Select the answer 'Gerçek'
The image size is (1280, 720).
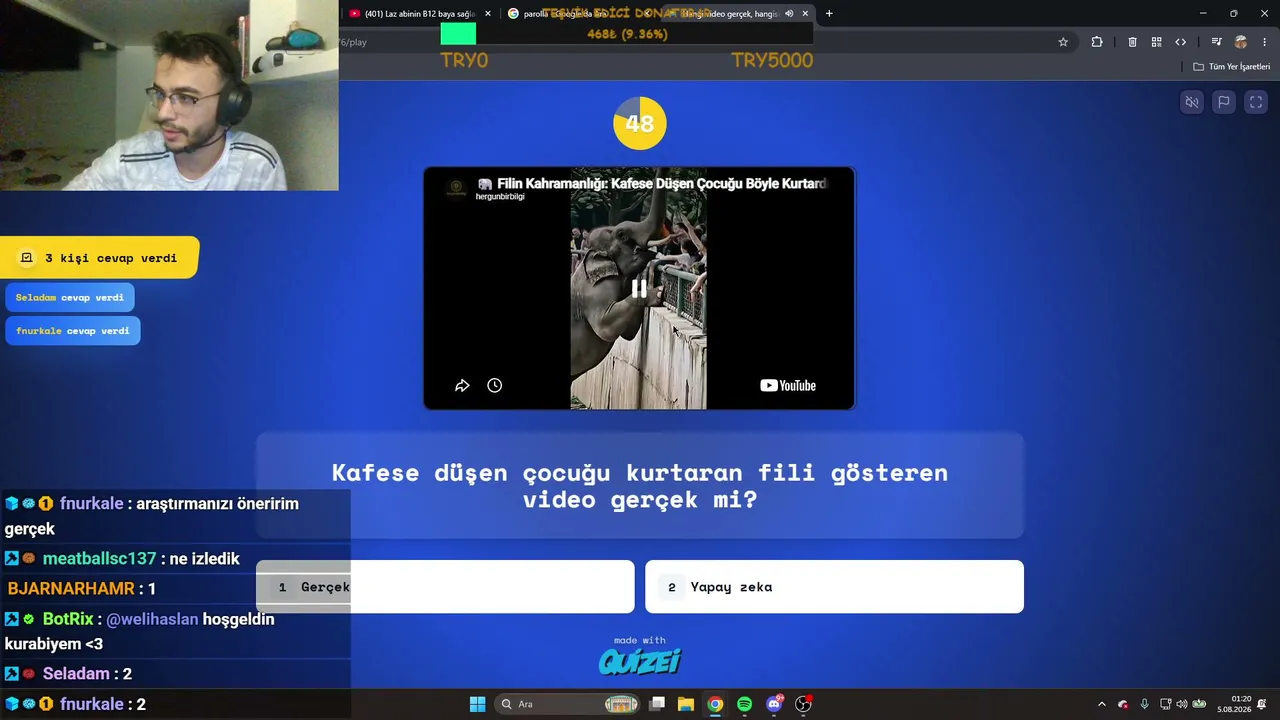[x=445, y=587]
